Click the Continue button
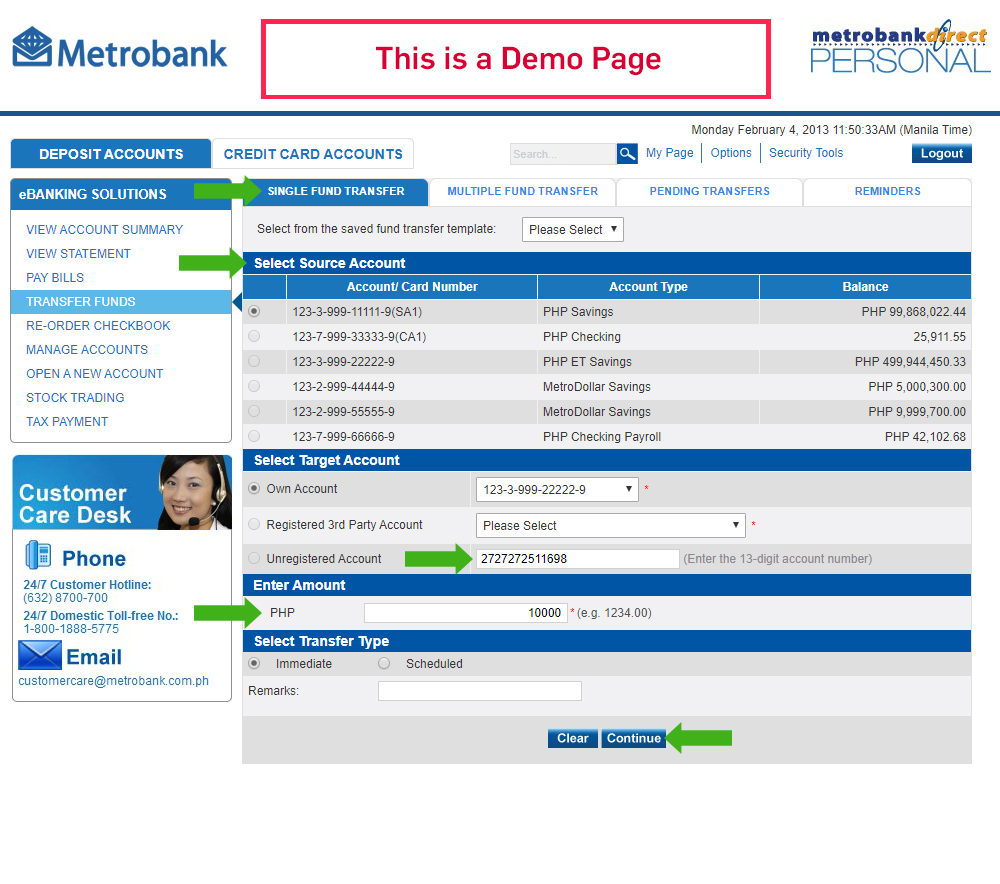 point(633,738)
